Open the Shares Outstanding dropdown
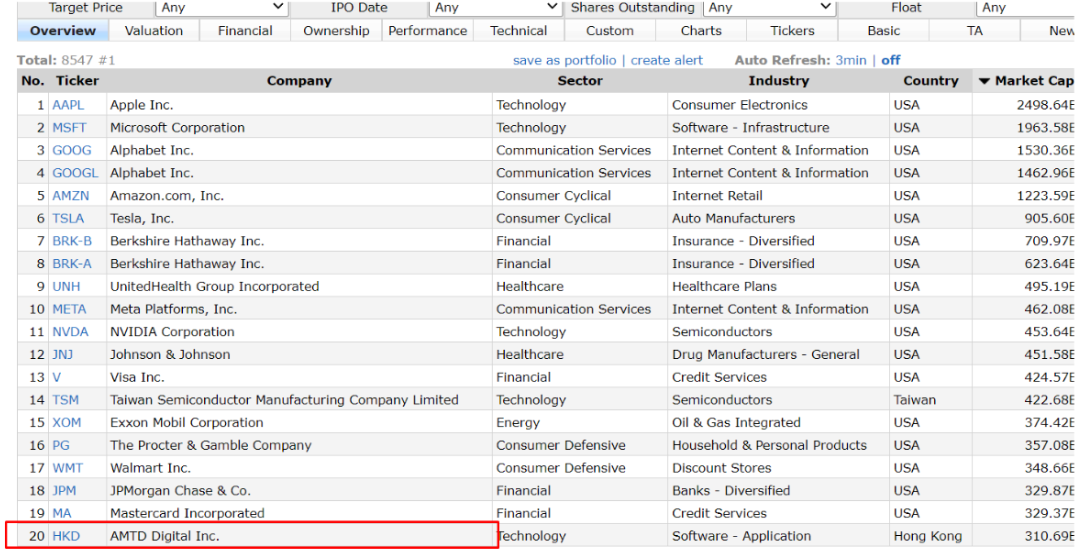This screenshot has height=552, width=1078. [x=769, y=8]
